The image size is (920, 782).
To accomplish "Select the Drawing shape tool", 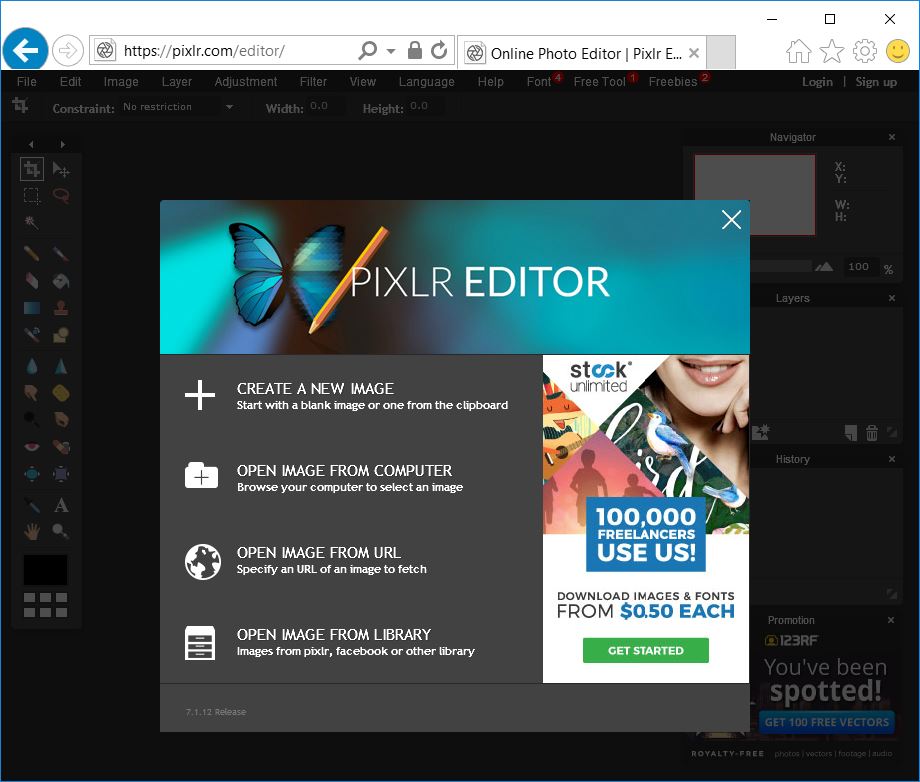I will [x=61, y=335].
